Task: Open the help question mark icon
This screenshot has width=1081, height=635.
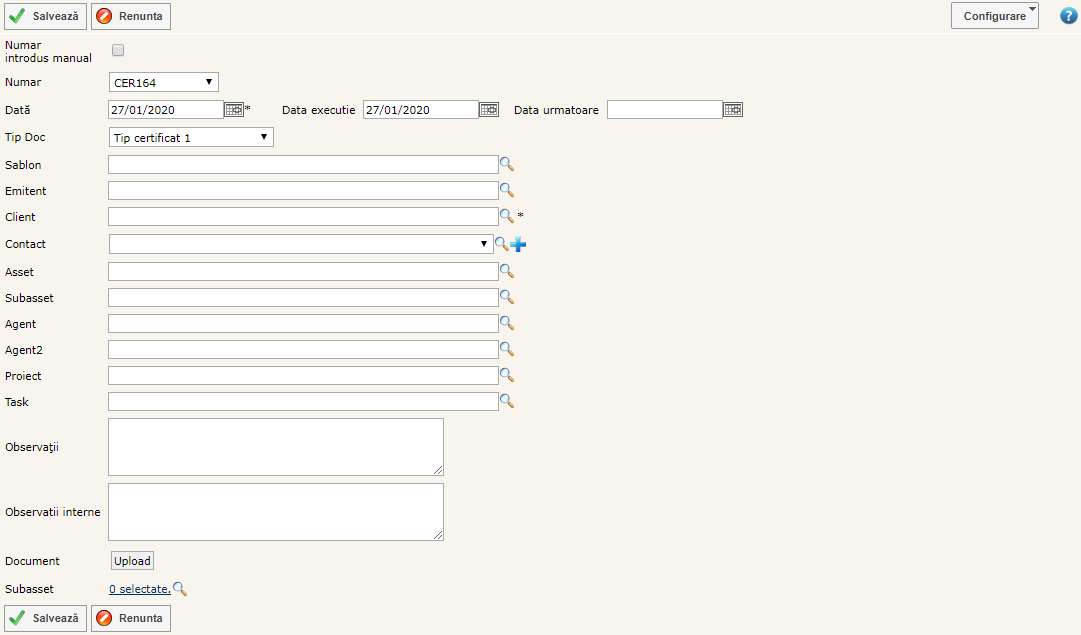Action: [x=1068, y=16]
